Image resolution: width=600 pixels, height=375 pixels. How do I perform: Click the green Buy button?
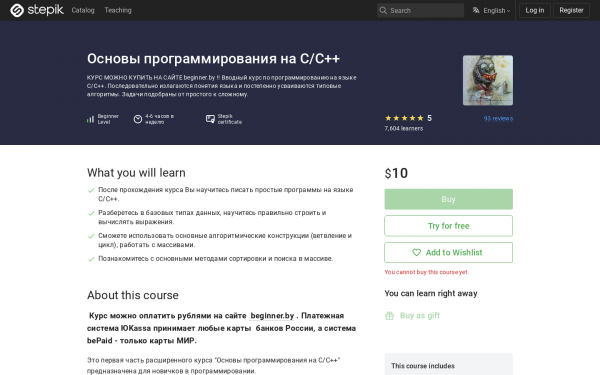click(x=448, y=199)
